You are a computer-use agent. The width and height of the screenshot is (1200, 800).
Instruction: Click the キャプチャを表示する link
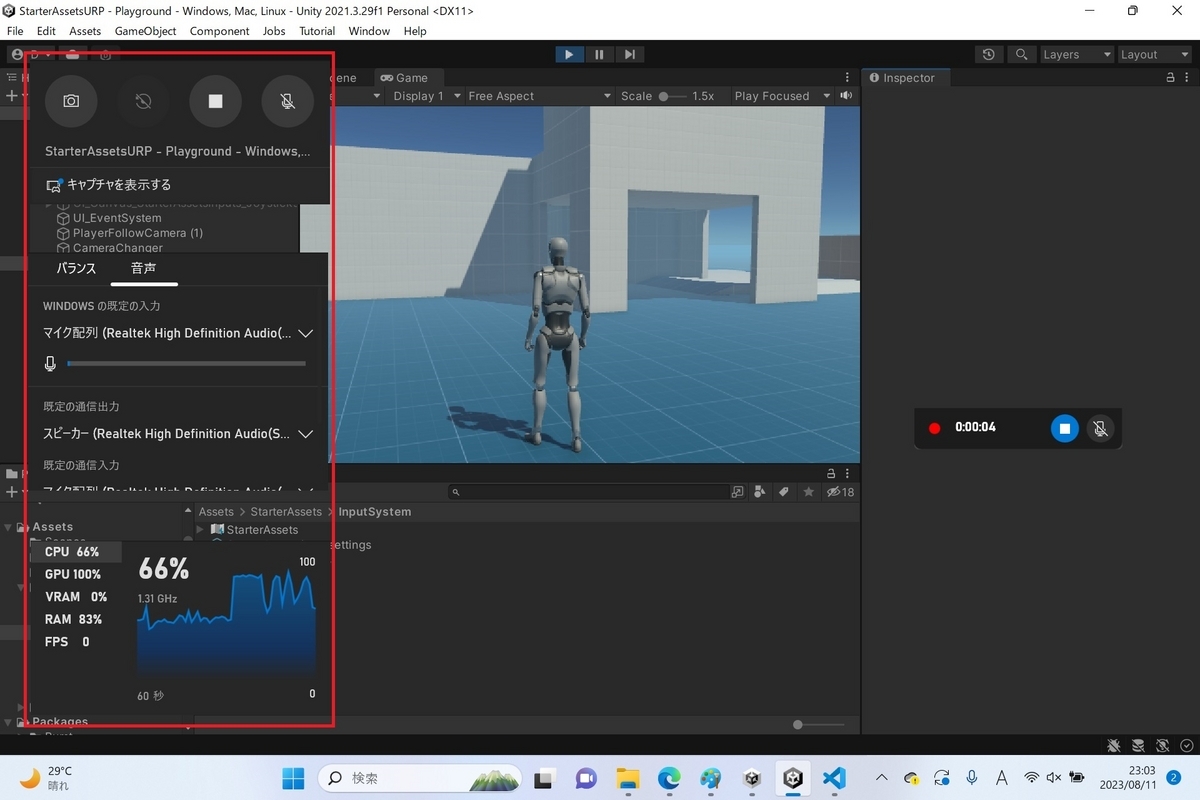tap(109, 185)
